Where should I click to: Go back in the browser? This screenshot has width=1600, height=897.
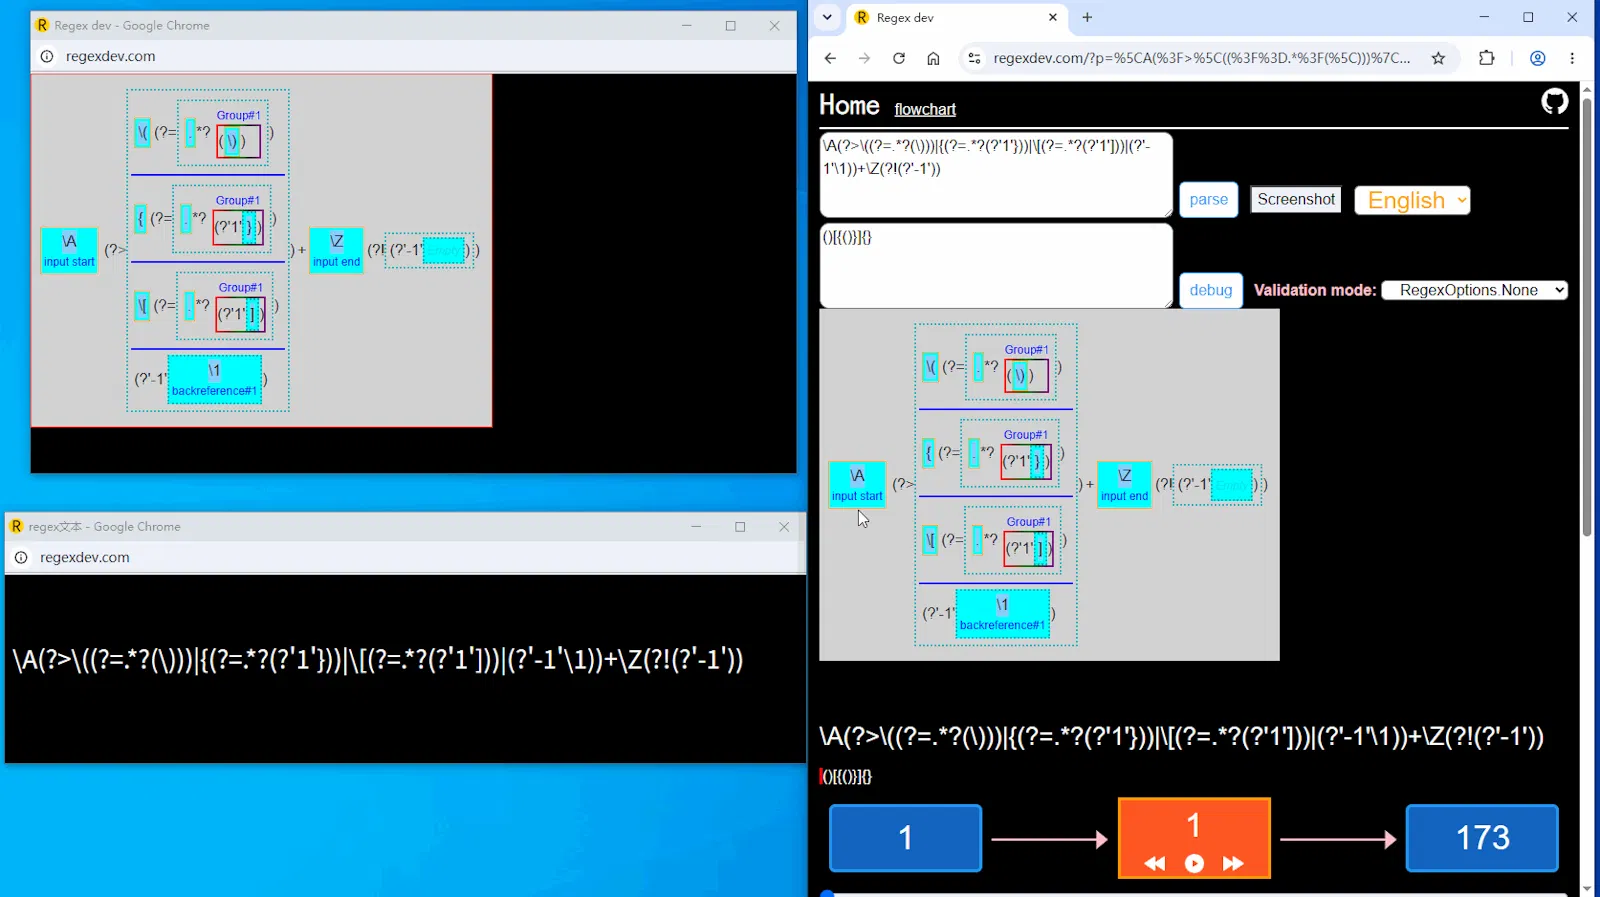(x=830, y=58)
